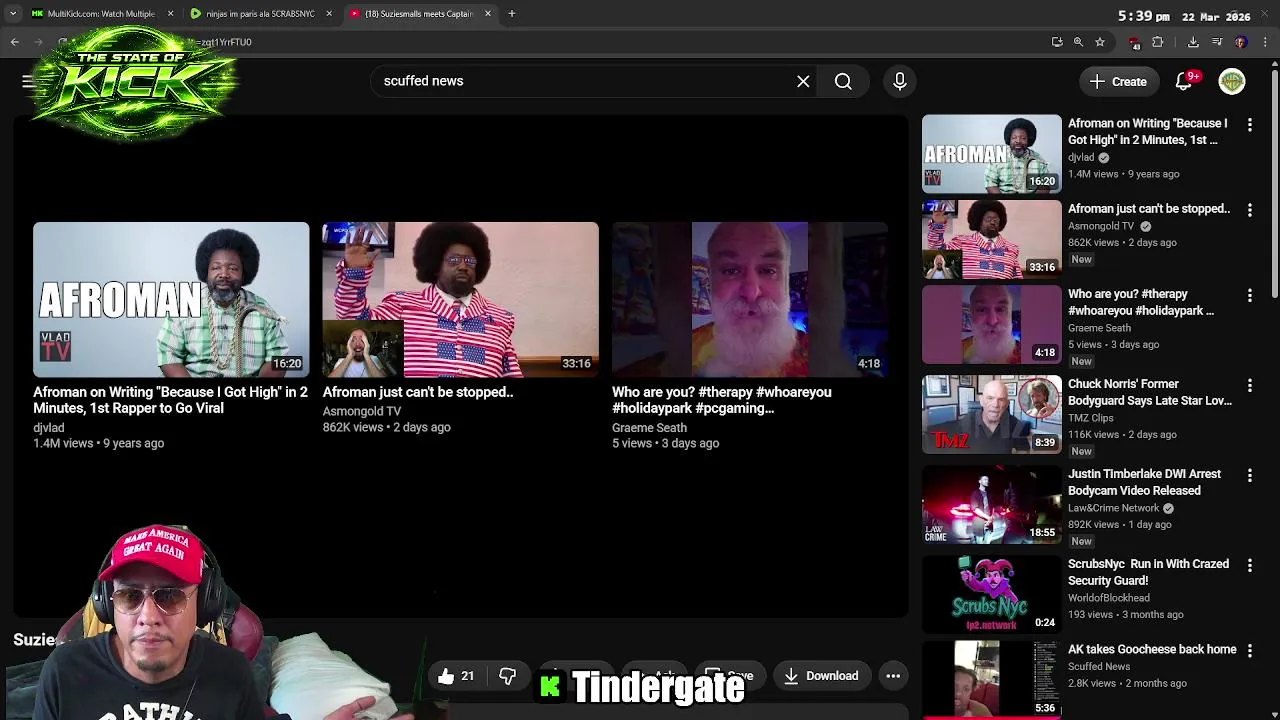Open Afroman just can't be stopped end-screen title
The image size is (1280, 720).
click(417, 392)
